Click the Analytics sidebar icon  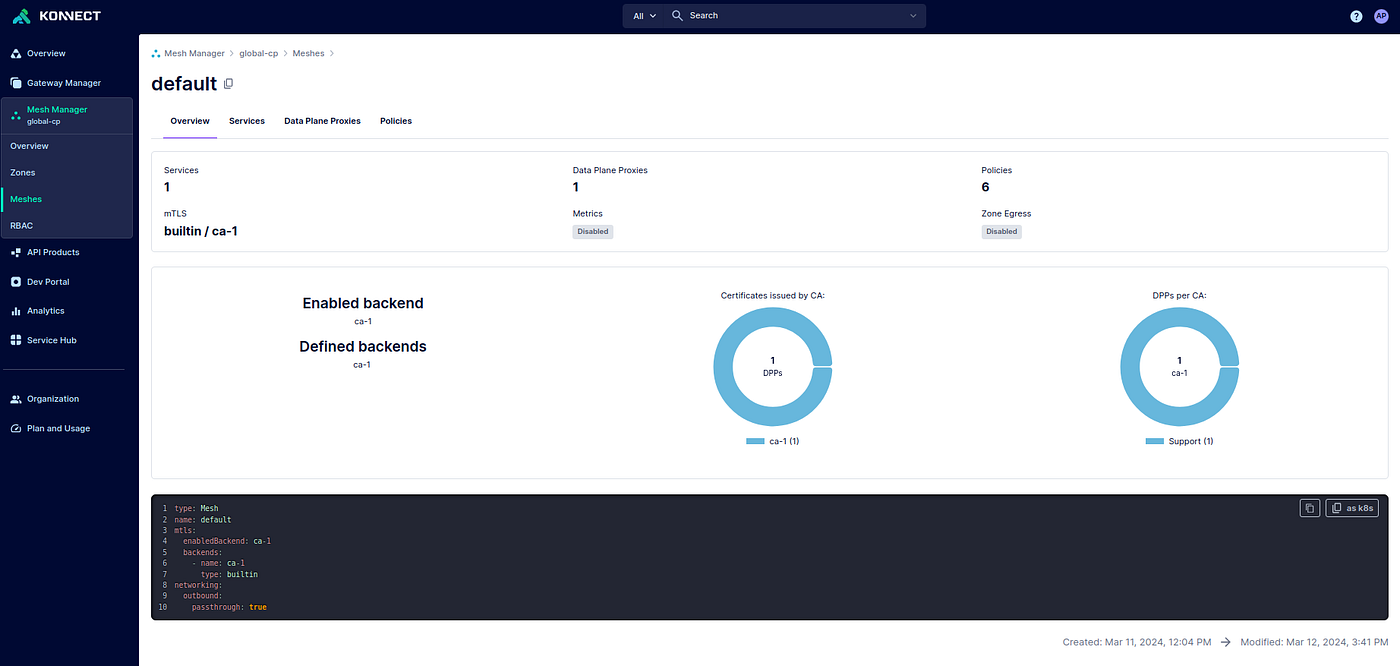[16, 311]
